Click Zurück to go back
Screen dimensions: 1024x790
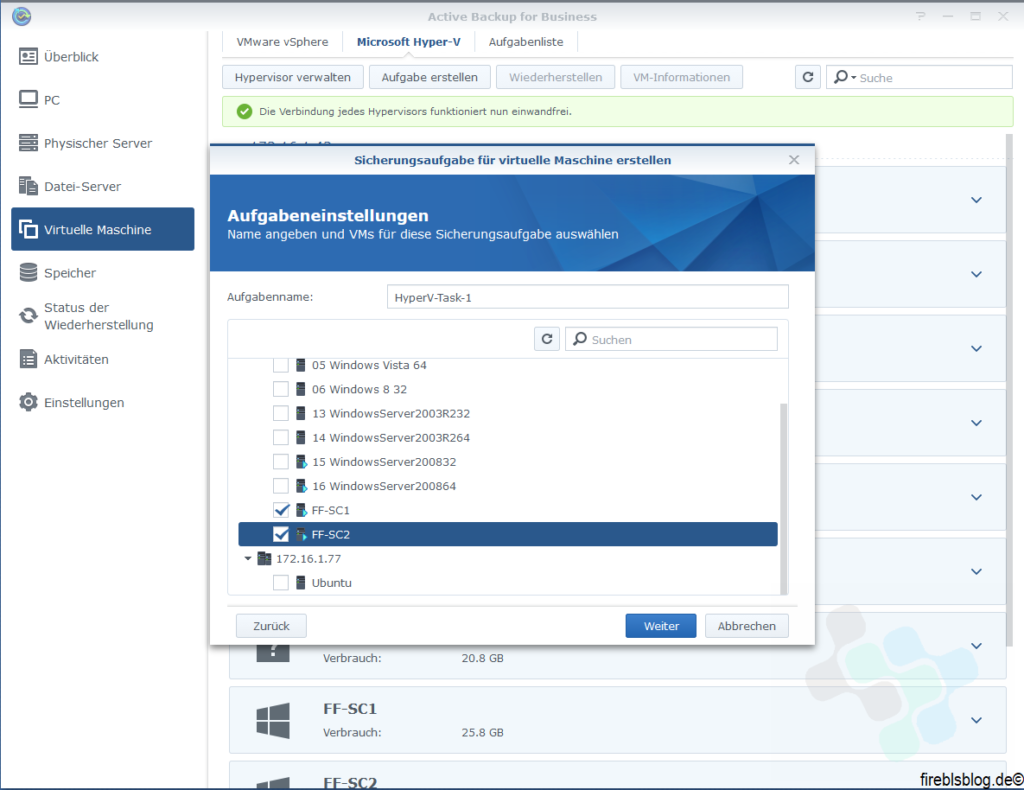[271, 625]
